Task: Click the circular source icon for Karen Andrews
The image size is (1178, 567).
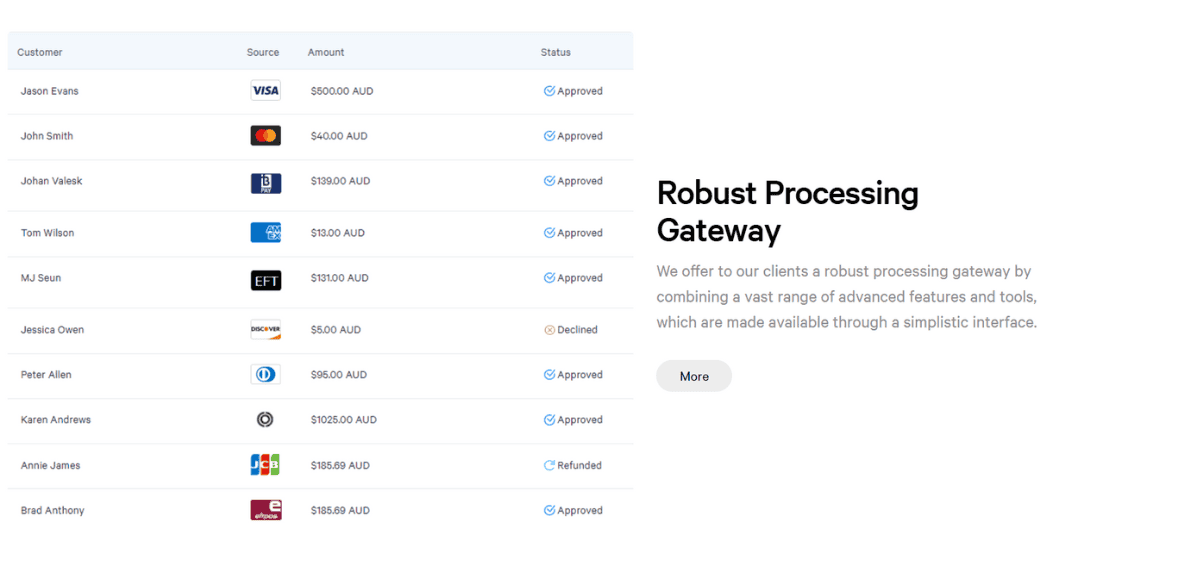Action: [265, 420]
